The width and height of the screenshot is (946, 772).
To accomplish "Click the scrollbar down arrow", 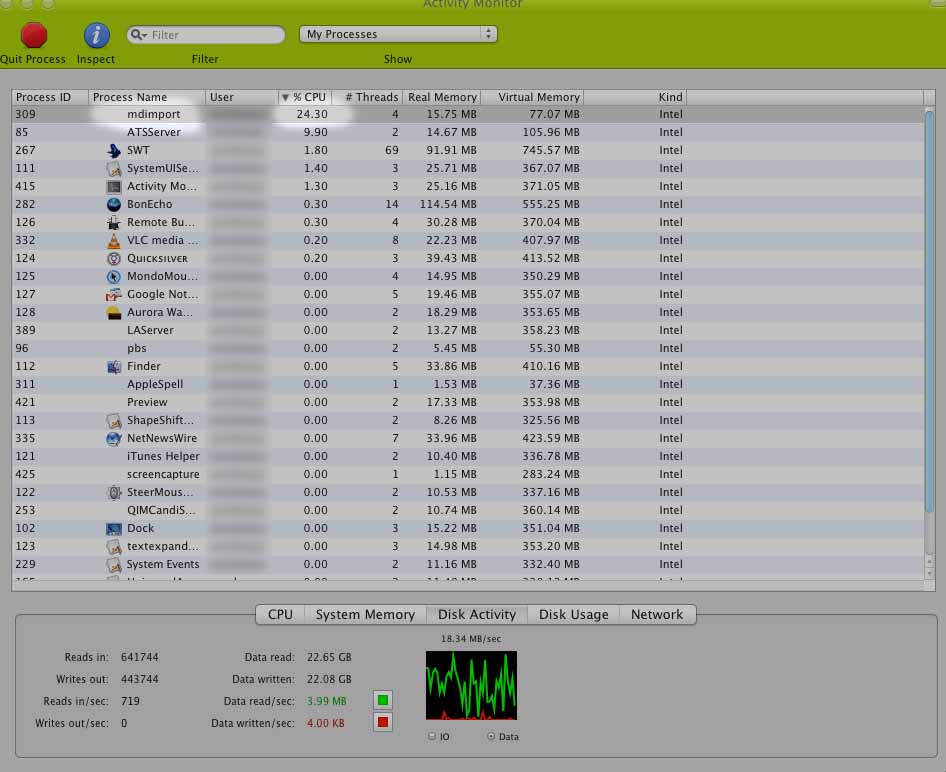I will (x=929, y=573).
